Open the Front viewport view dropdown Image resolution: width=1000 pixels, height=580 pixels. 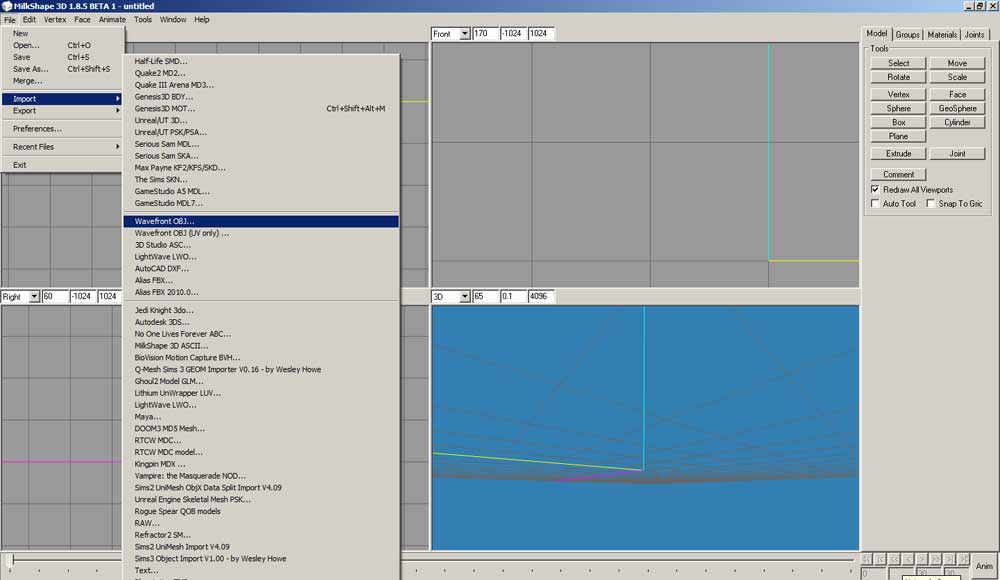pos(463,34)
